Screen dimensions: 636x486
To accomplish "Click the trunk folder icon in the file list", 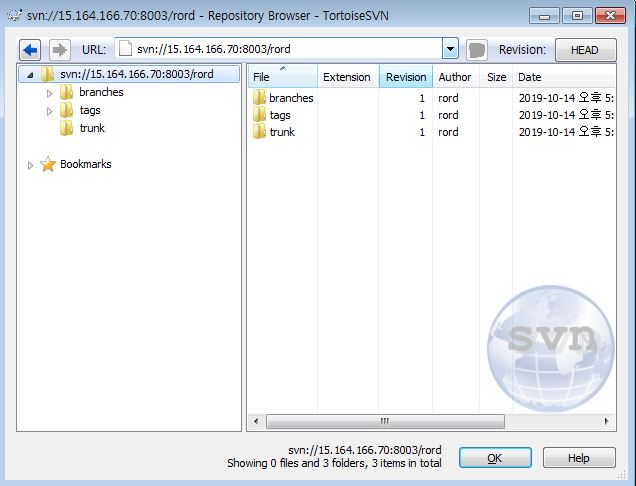I will pyautogui.click(x=259, y=132).
